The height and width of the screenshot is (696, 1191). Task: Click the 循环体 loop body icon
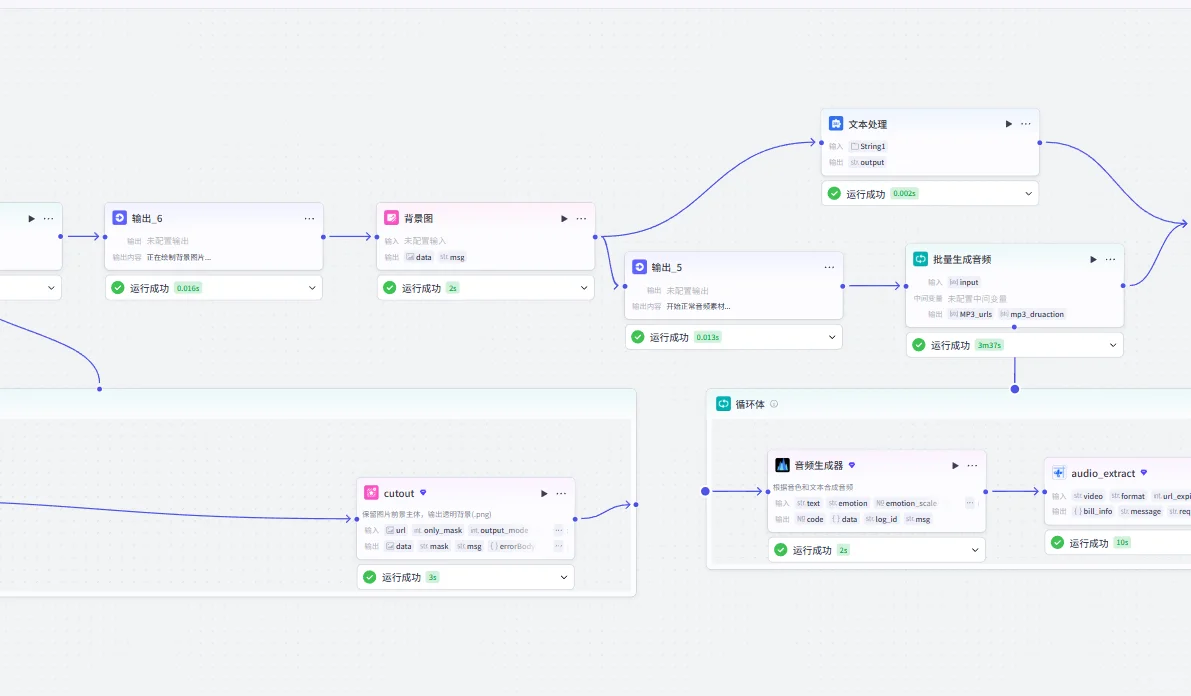[724, 403]
